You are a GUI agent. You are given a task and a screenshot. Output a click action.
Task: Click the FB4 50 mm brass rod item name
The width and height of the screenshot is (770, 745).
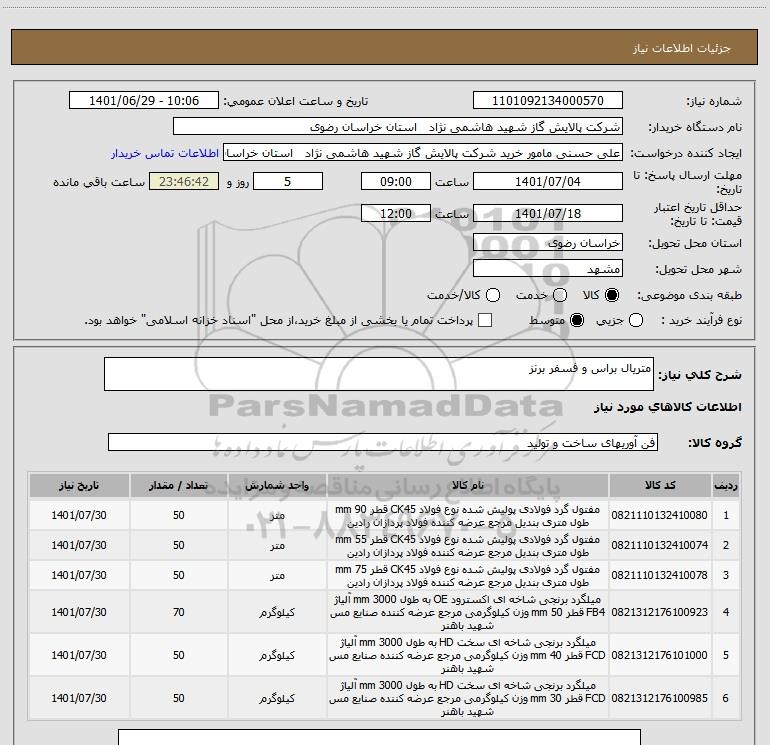pos(468,612)
